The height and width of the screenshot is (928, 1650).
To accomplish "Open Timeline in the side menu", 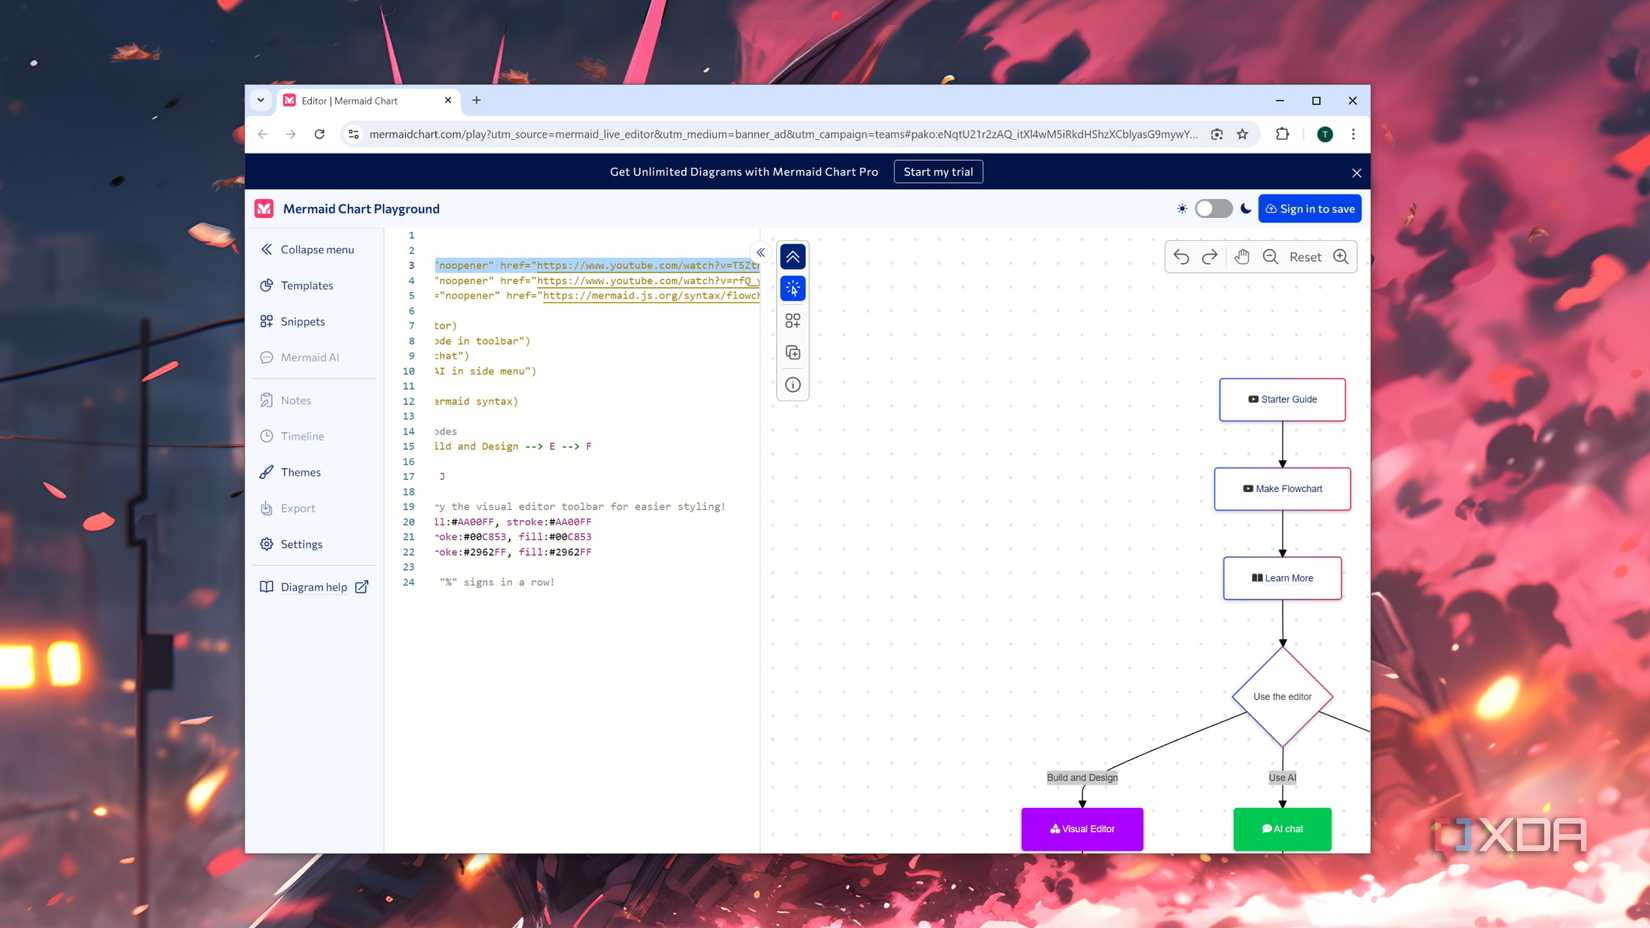I will point(292,436).
